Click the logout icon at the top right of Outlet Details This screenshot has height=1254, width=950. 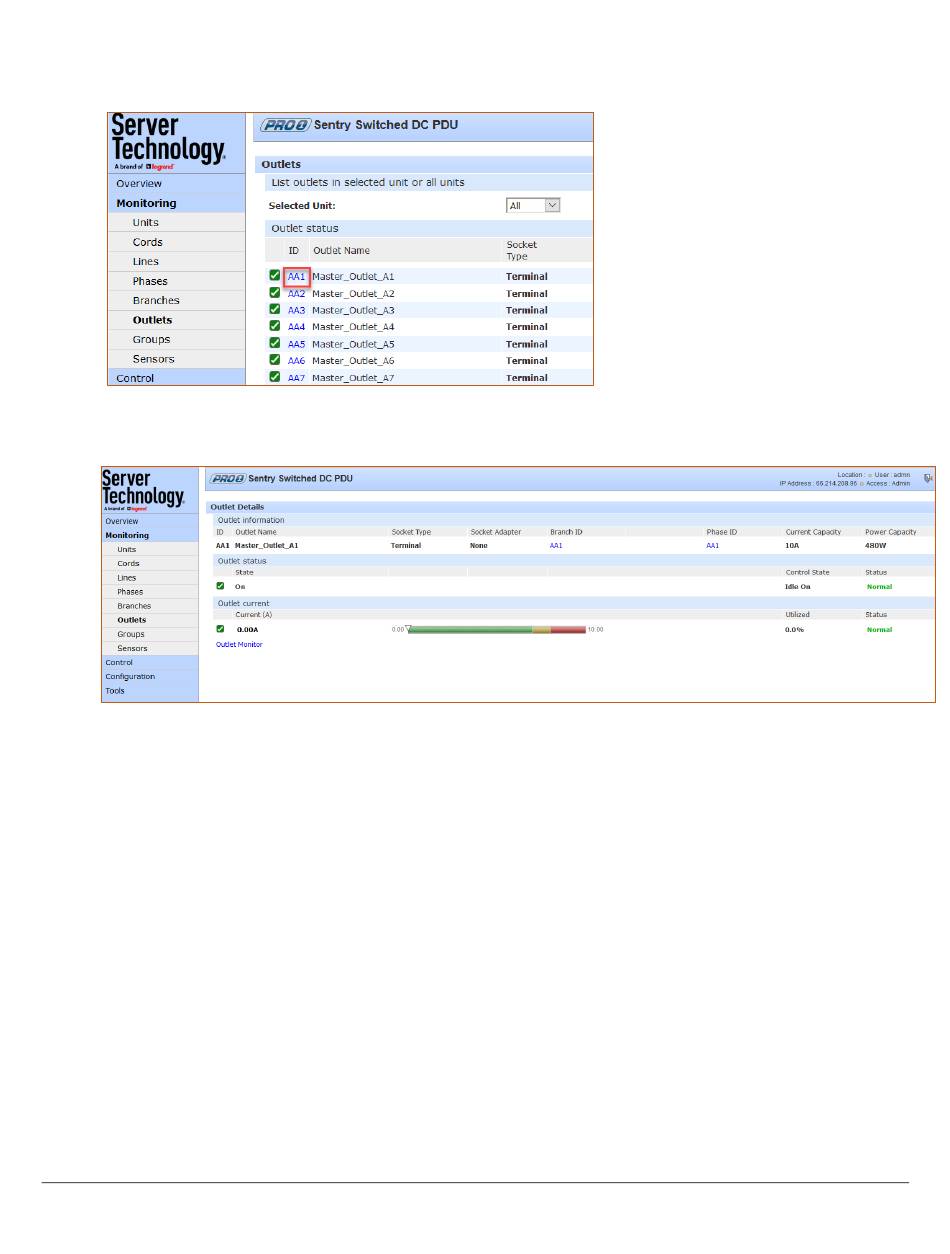[x=928, y=478]
